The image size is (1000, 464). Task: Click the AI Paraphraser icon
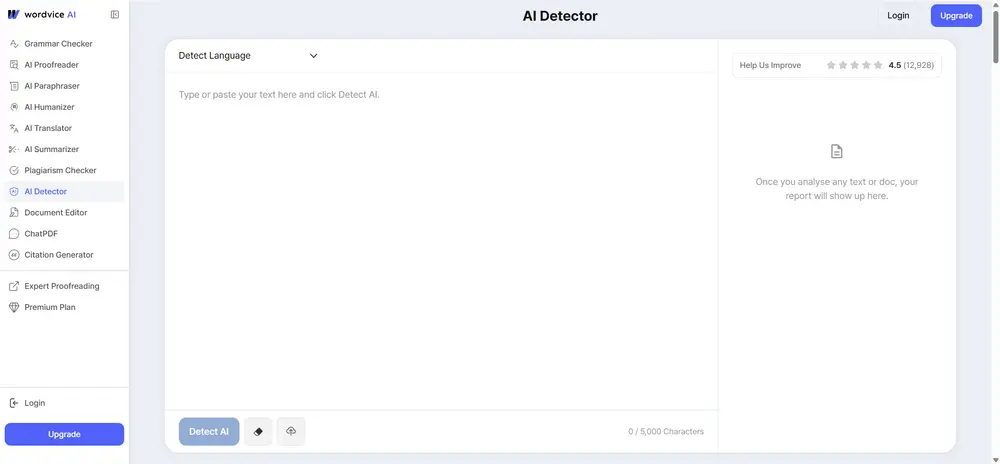point(14,86)
